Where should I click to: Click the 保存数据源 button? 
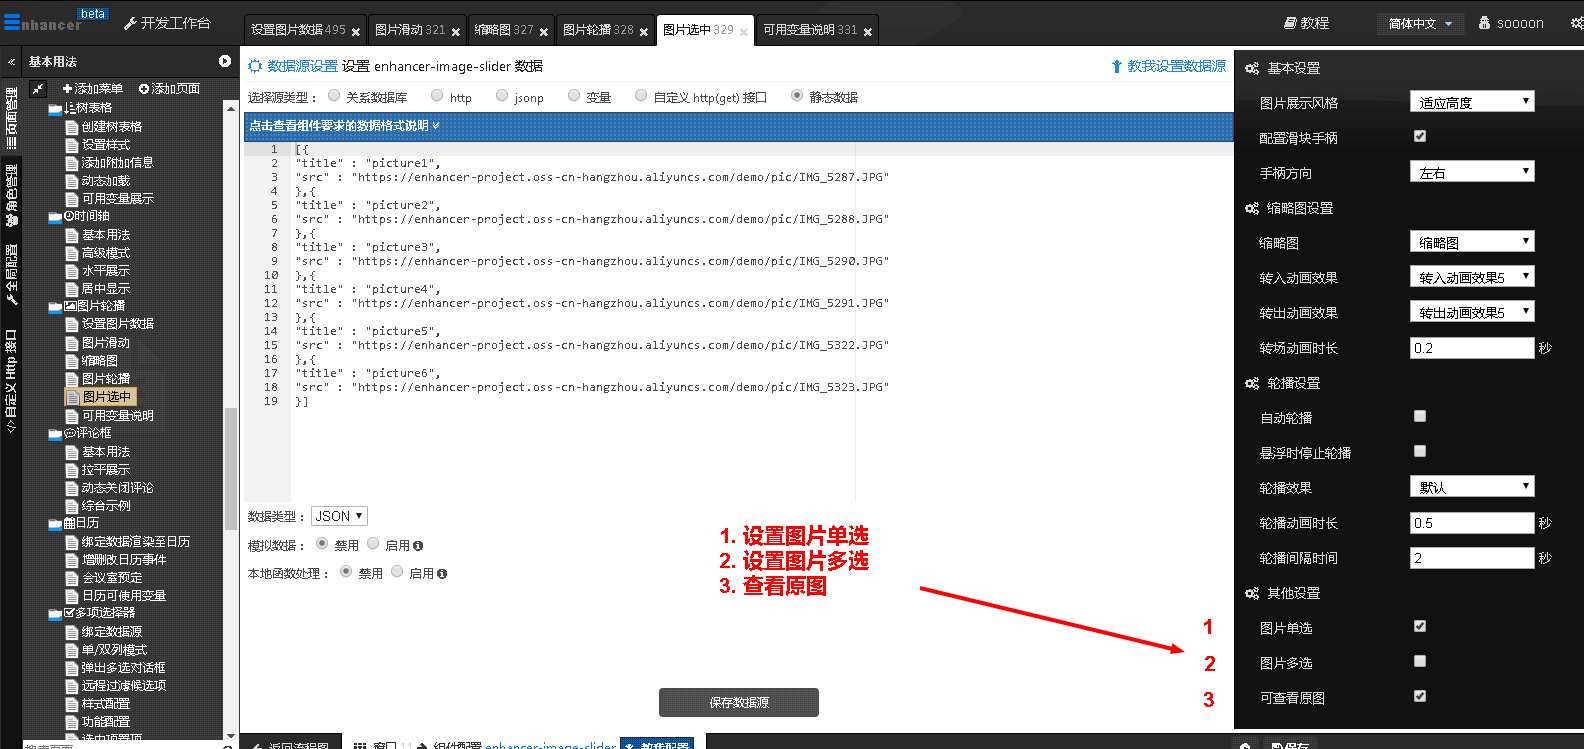coord(738,702)
